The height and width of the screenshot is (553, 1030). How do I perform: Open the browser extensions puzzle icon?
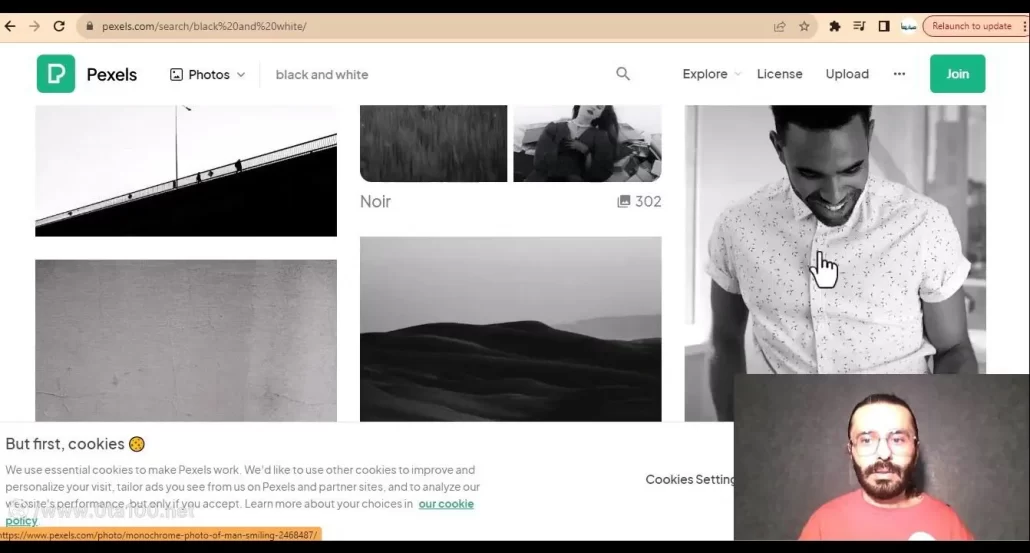[835, 27]
